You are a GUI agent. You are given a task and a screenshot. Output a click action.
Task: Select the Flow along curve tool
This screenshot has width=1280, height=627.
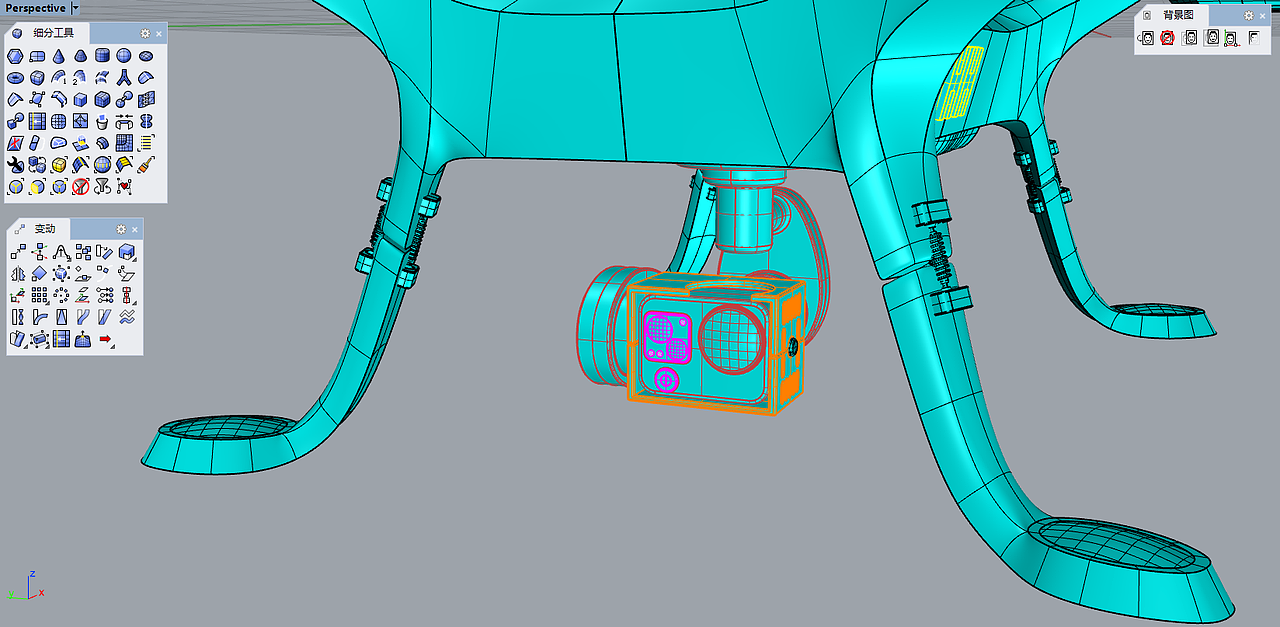83,316
